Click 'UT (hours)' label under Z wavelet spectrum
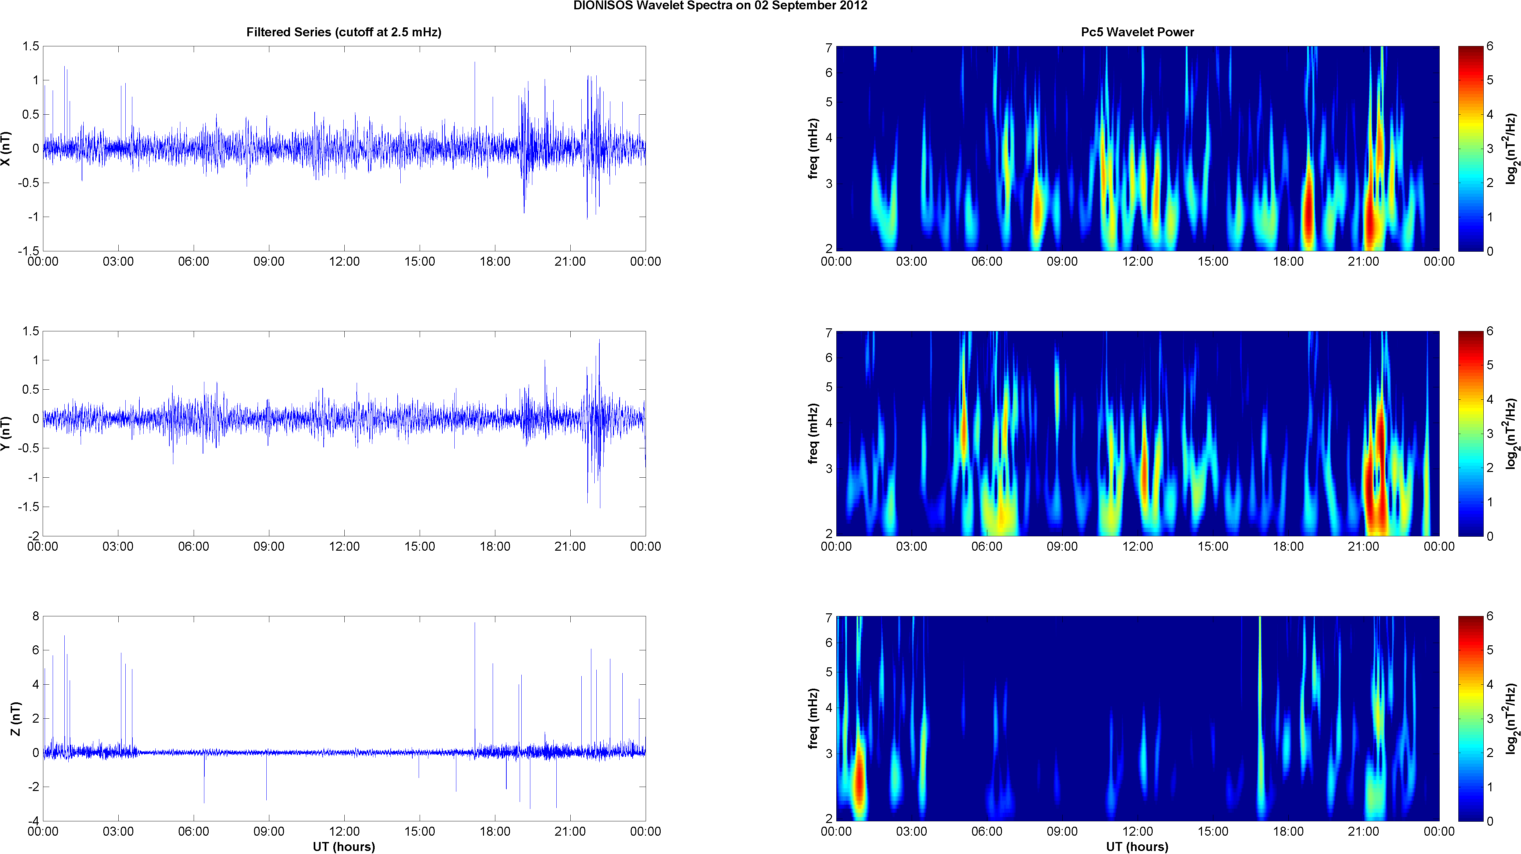 pyautogui.click(x=1137, y=846)
